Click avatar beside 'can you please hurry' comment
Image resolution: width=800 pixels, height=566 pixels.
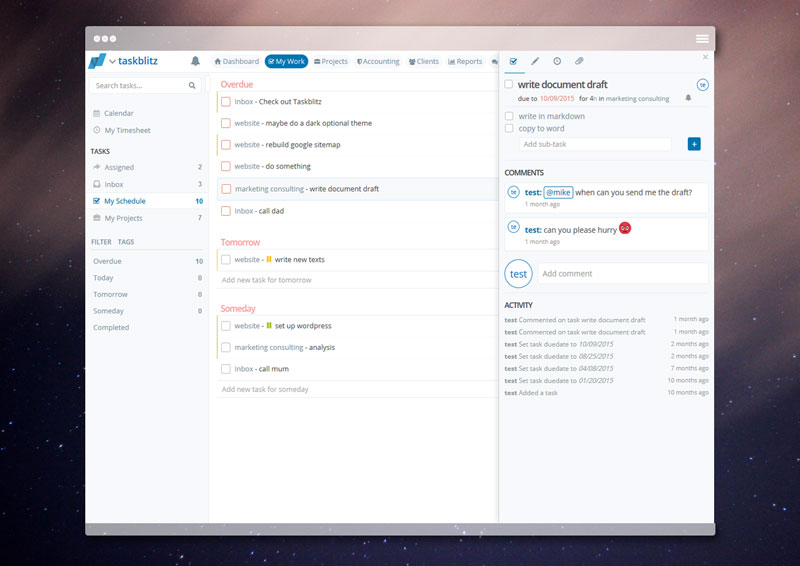[513, 227]
